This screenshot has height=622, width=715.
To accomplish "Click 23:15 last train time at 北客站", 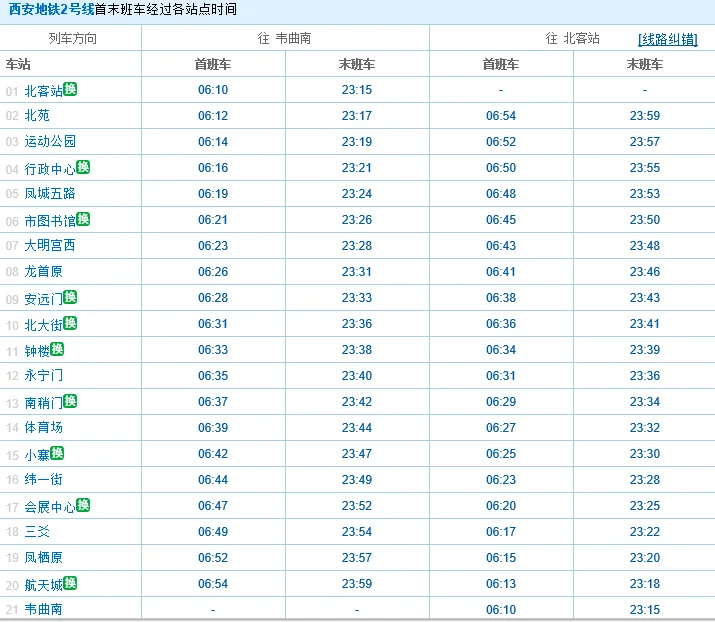I will pyautogui.click(x=357, y=90).
